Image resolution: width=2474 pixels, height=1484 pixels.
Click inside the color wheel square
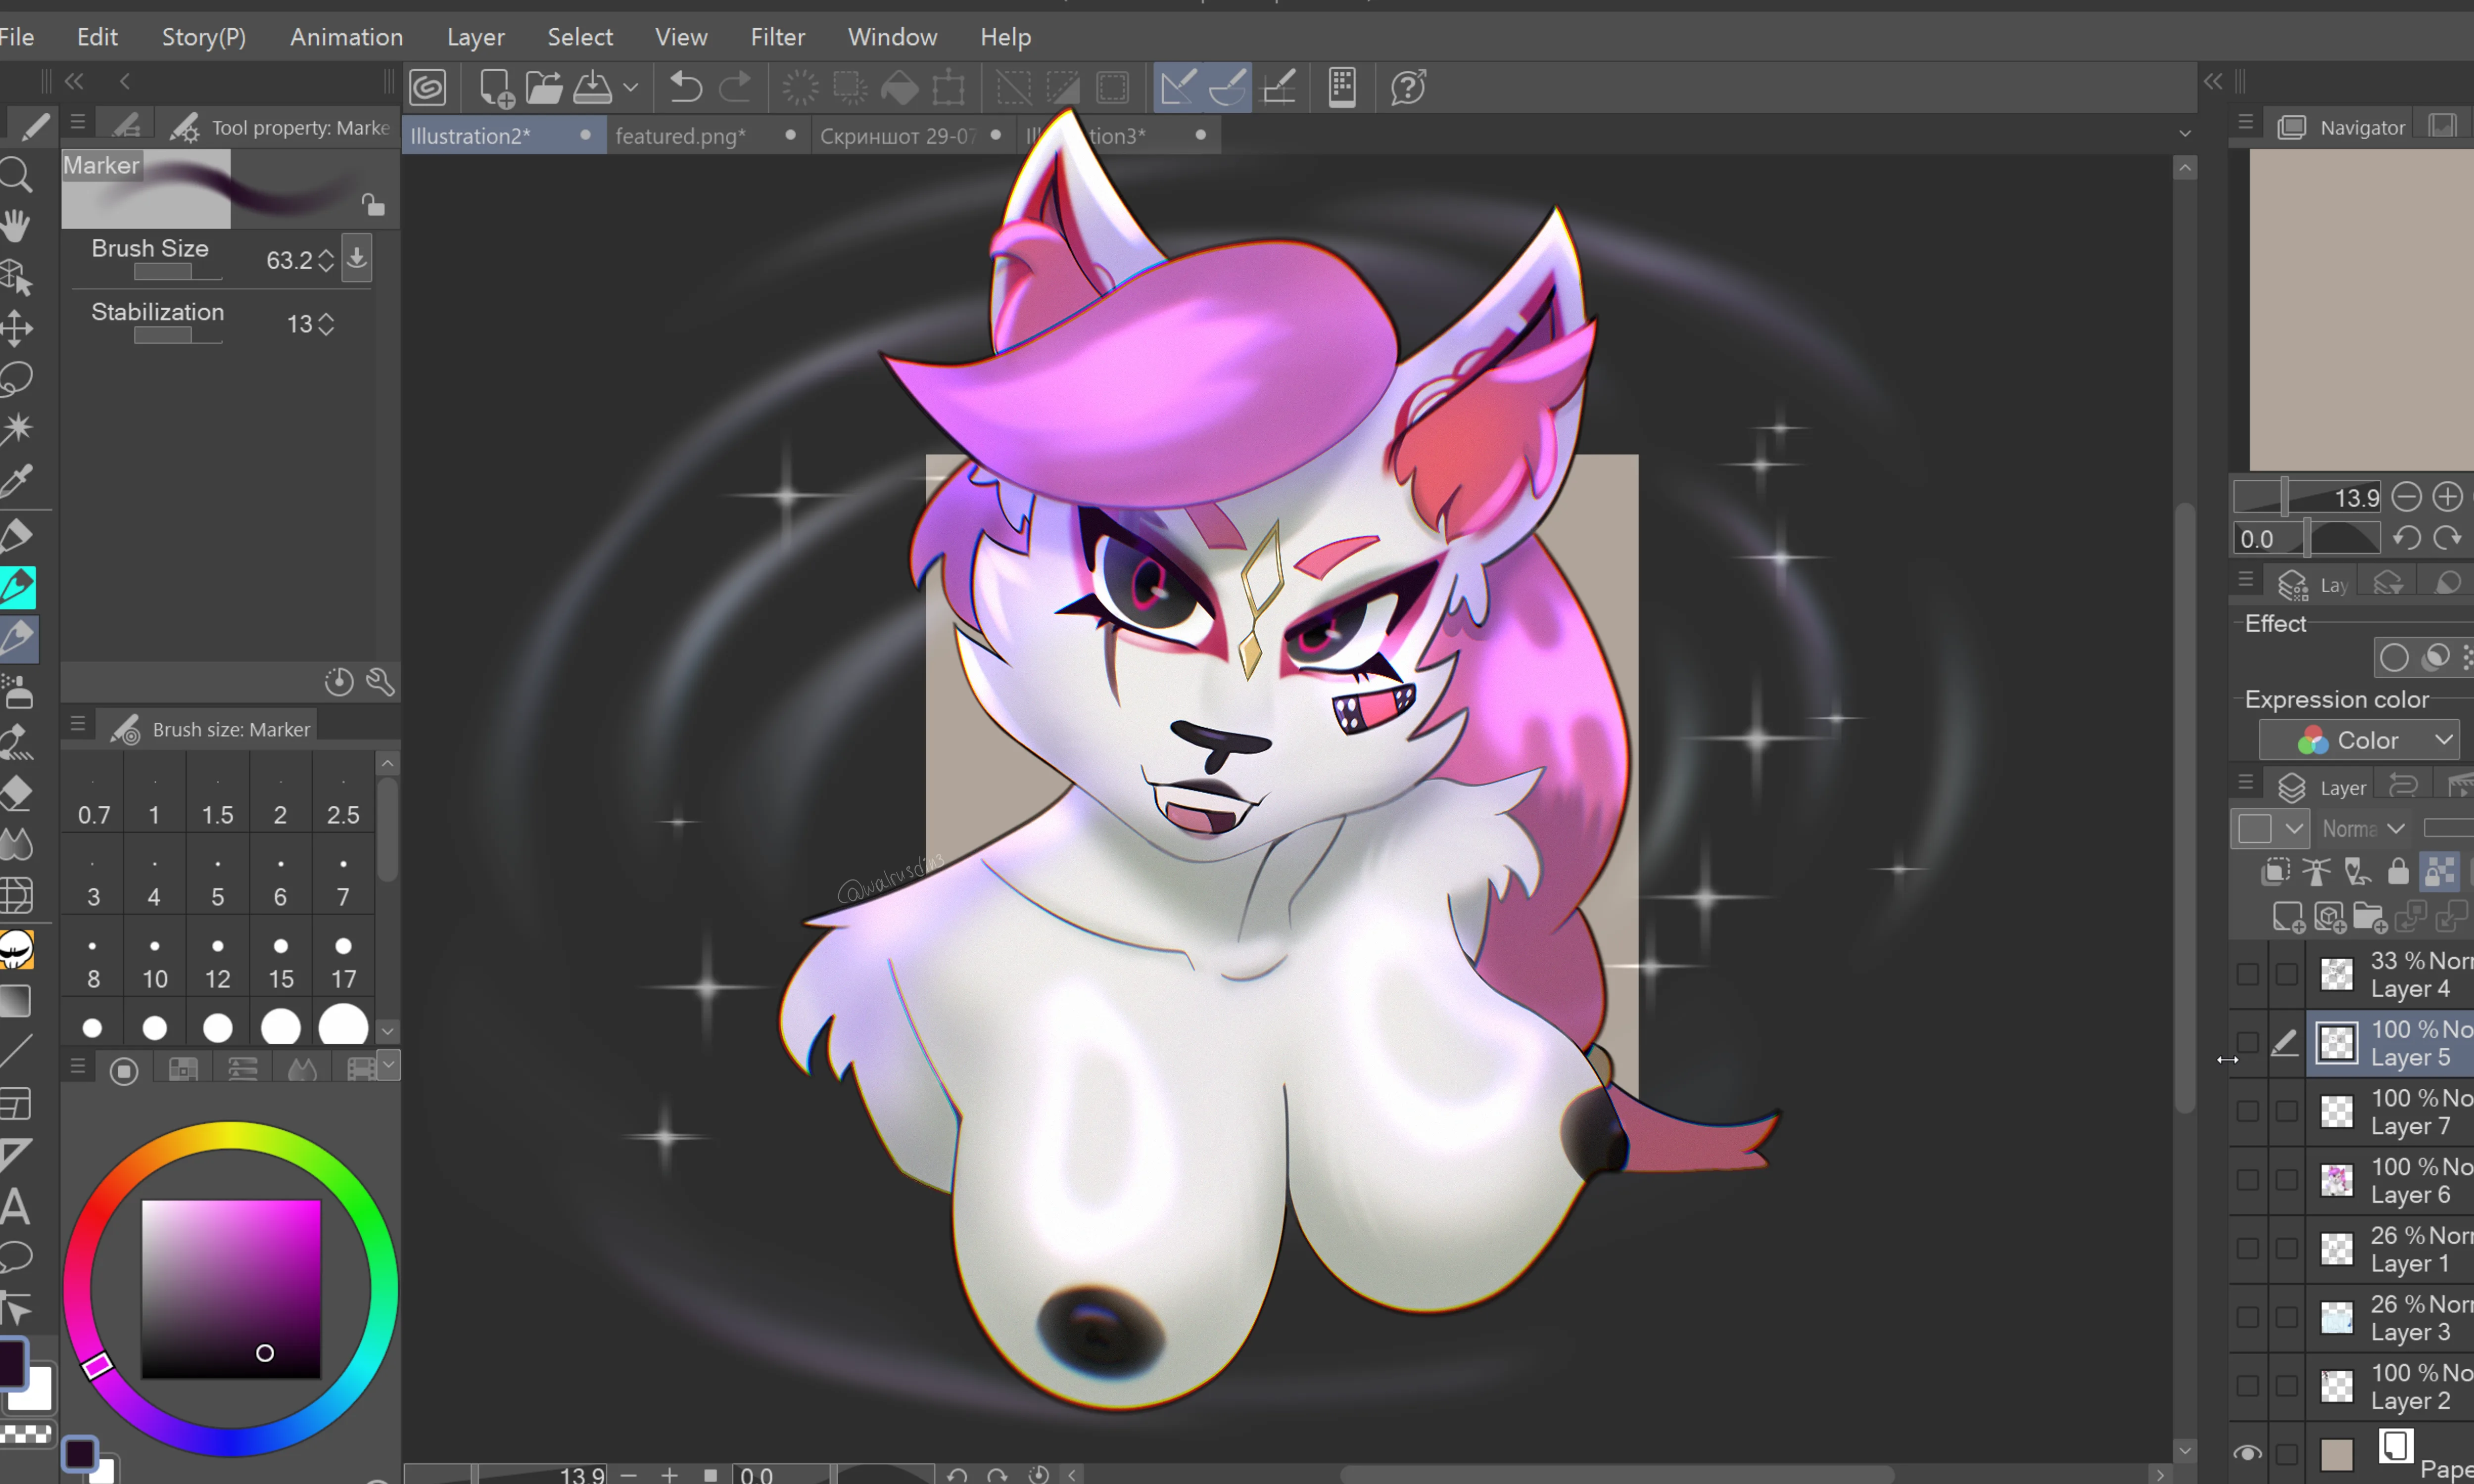[231, 1290]
